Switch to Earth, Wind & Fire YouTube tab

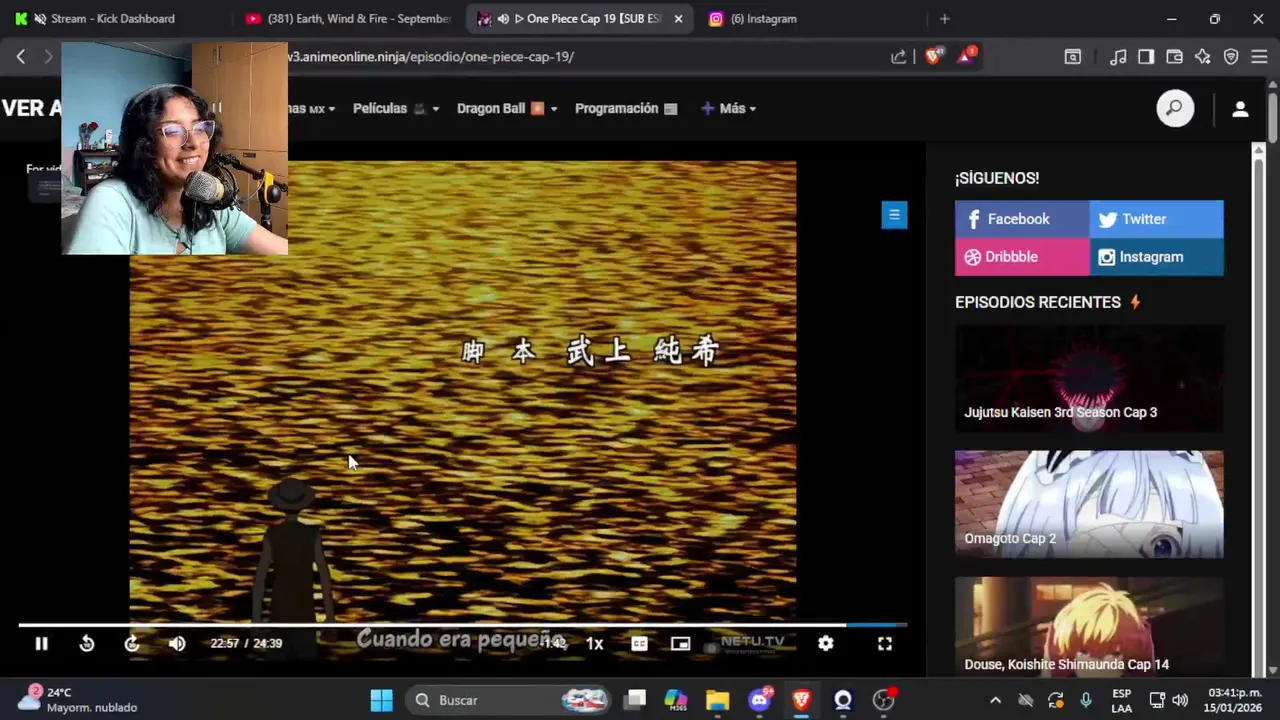click(x=349, y=18)
